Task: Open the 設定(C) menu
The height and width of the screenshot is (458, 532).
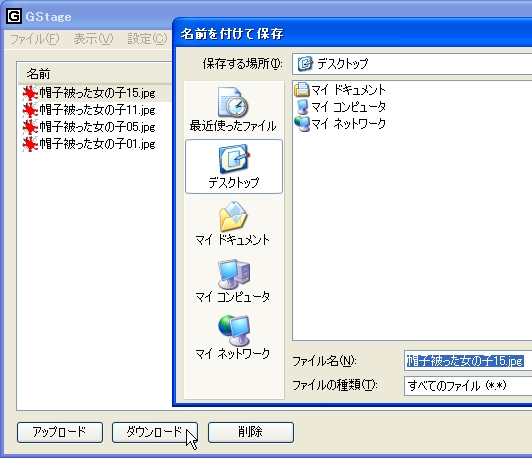Action: (147, 39)
